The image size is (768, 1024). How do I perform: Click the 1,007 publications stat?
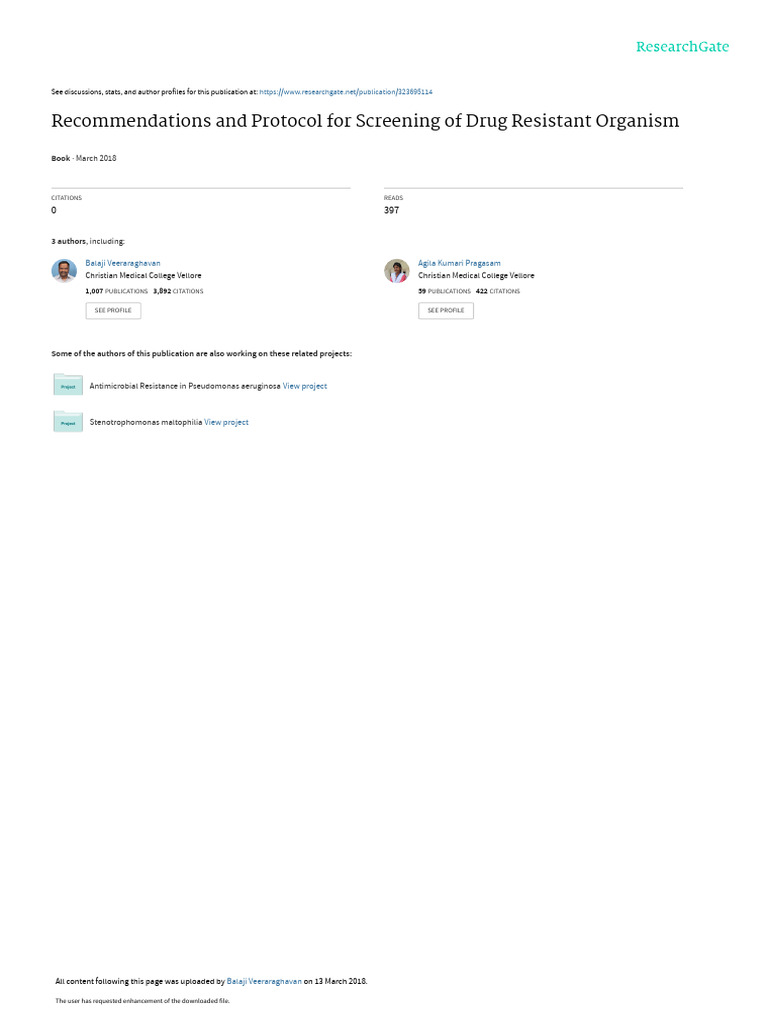(x=116, y=291)
